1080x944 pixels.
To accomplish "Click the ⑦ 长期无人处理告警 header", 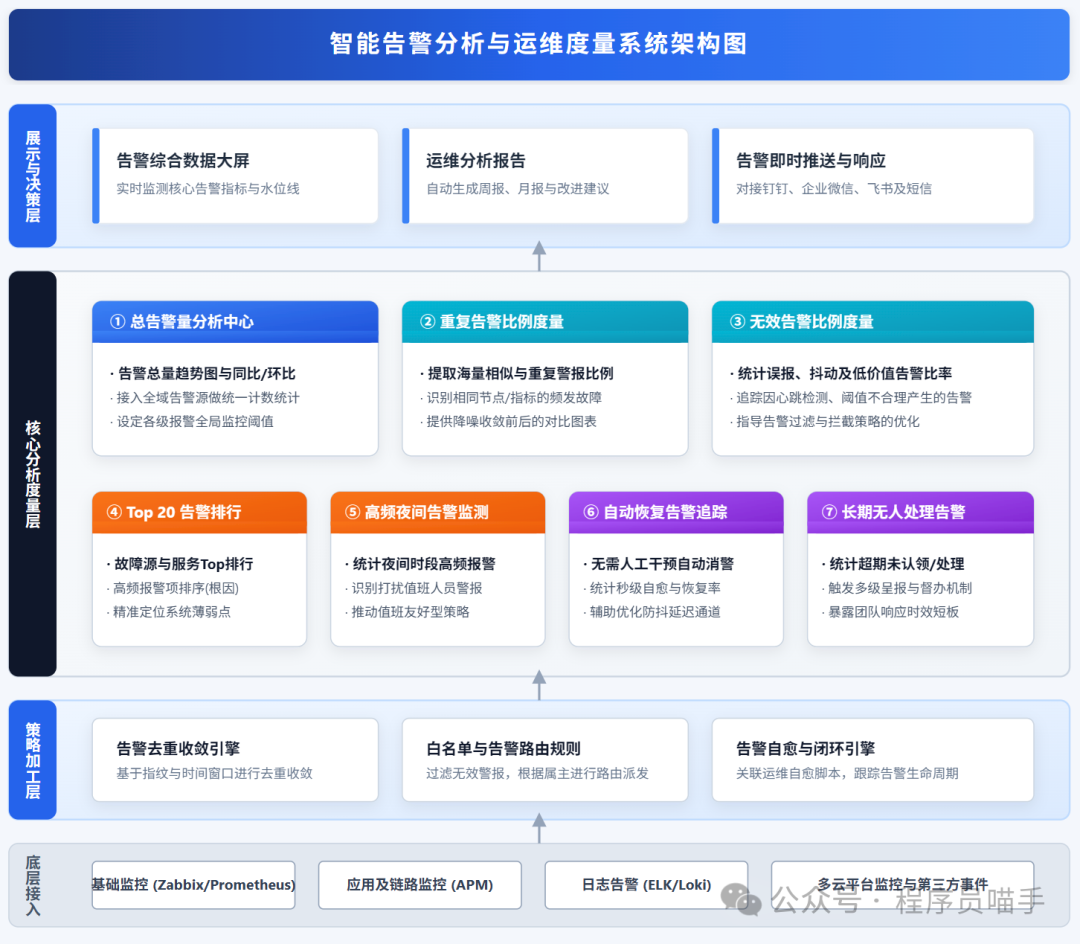I will tap(920, 512).
